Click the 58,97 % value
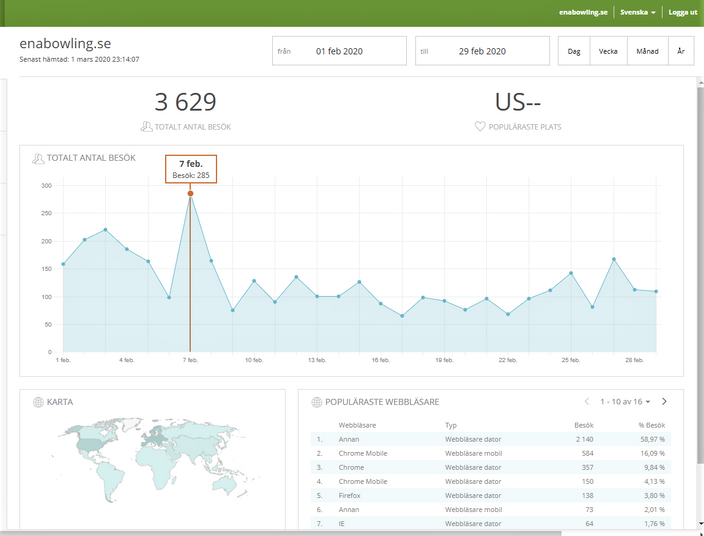The image size is (704, 536). click(652, 439)
